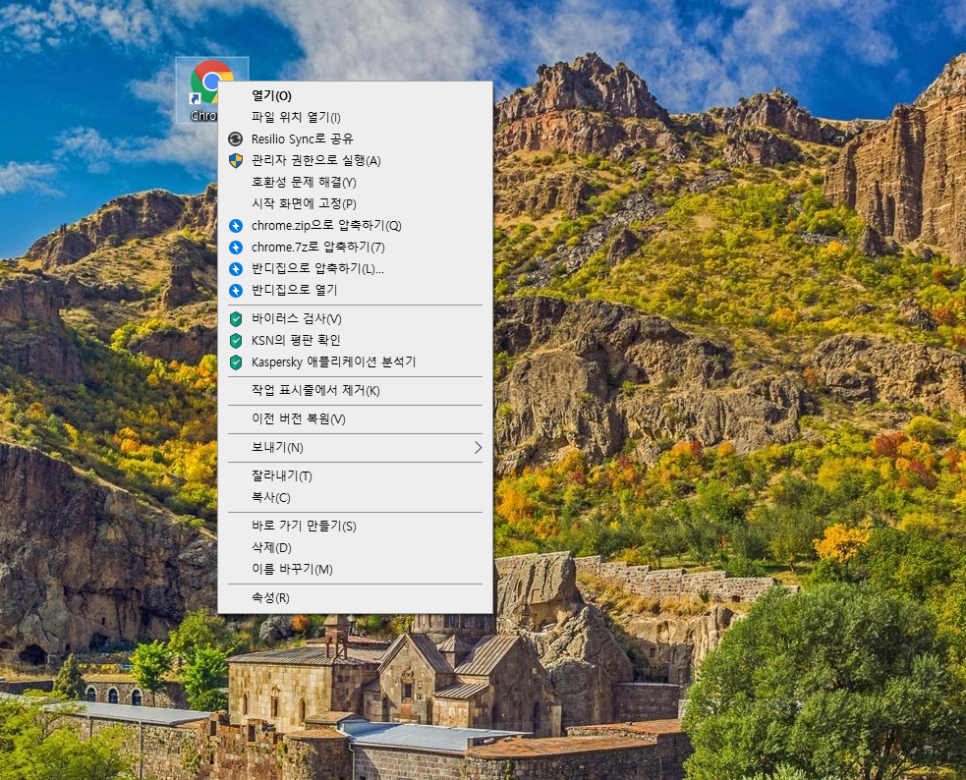The width and height of the screenshot is (966, 780).
Task: Choose 복사(C) to copy
Action: pos(355,497)
